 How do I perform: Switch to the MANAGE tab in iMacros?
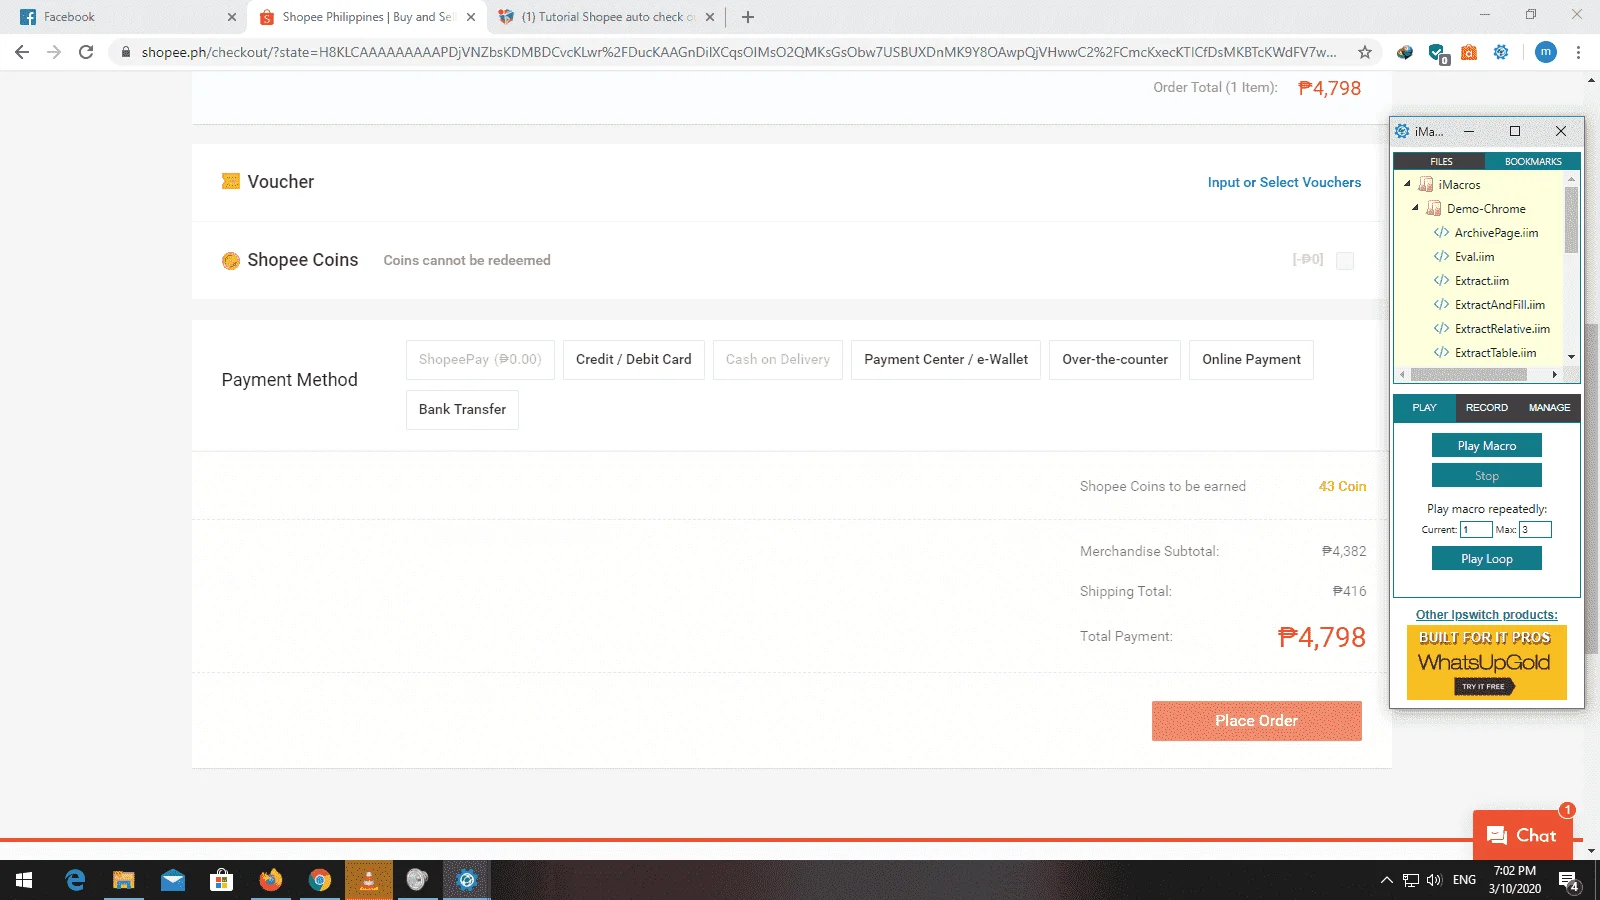click(1549, 408)
